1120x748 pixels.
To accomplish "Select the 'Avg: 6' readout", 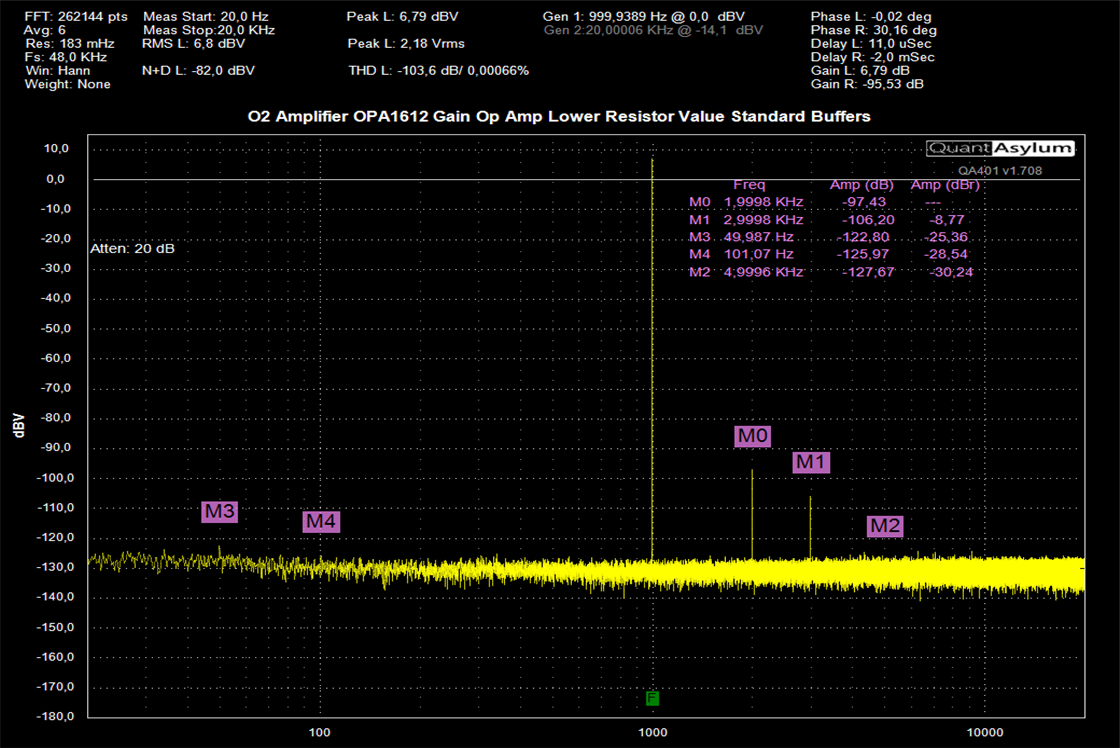I will (44, 30).
